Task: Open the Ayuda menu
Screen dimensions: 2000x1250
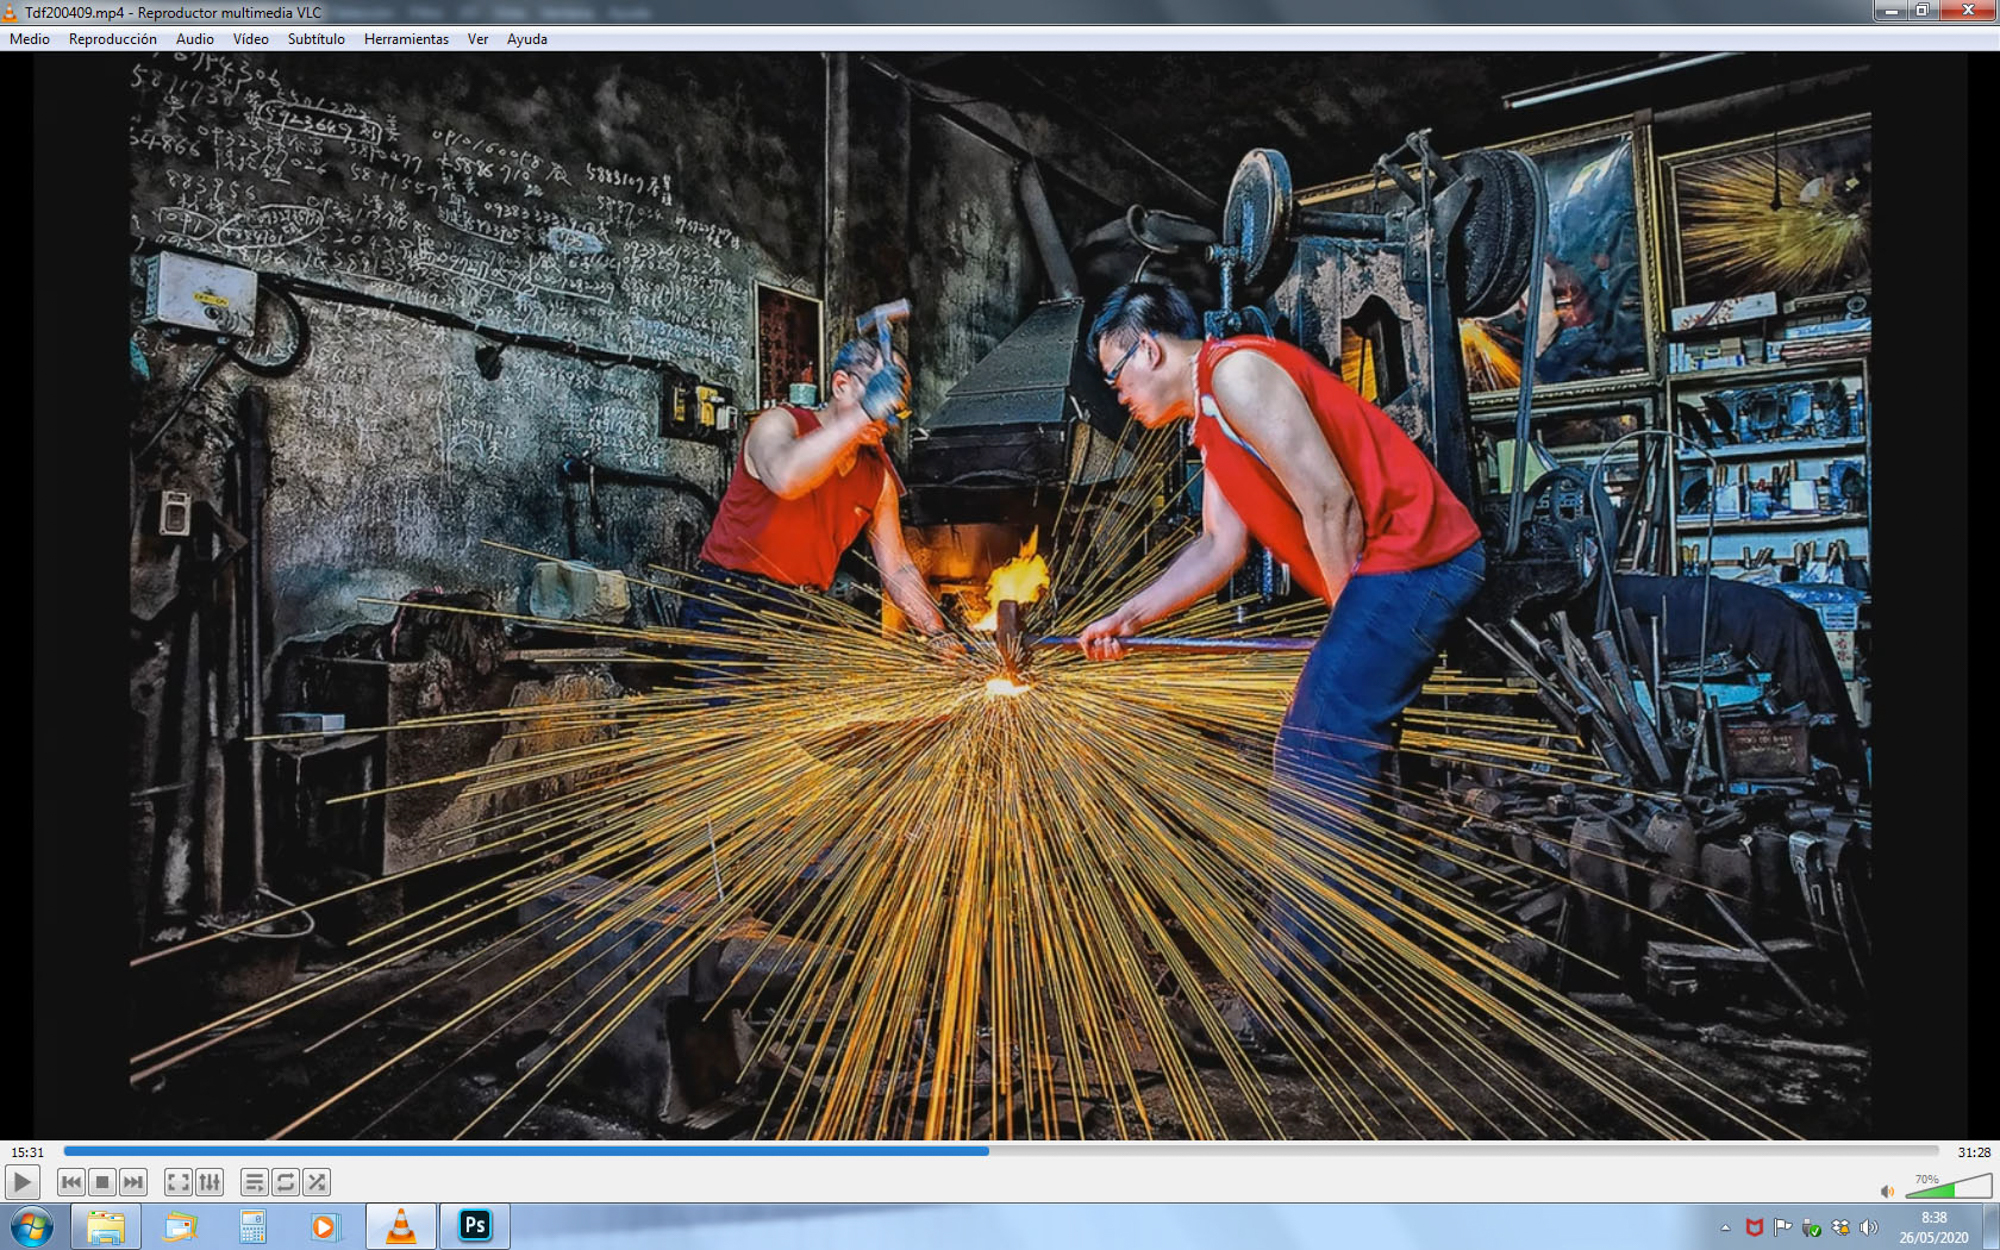Action: pos(527,39)
